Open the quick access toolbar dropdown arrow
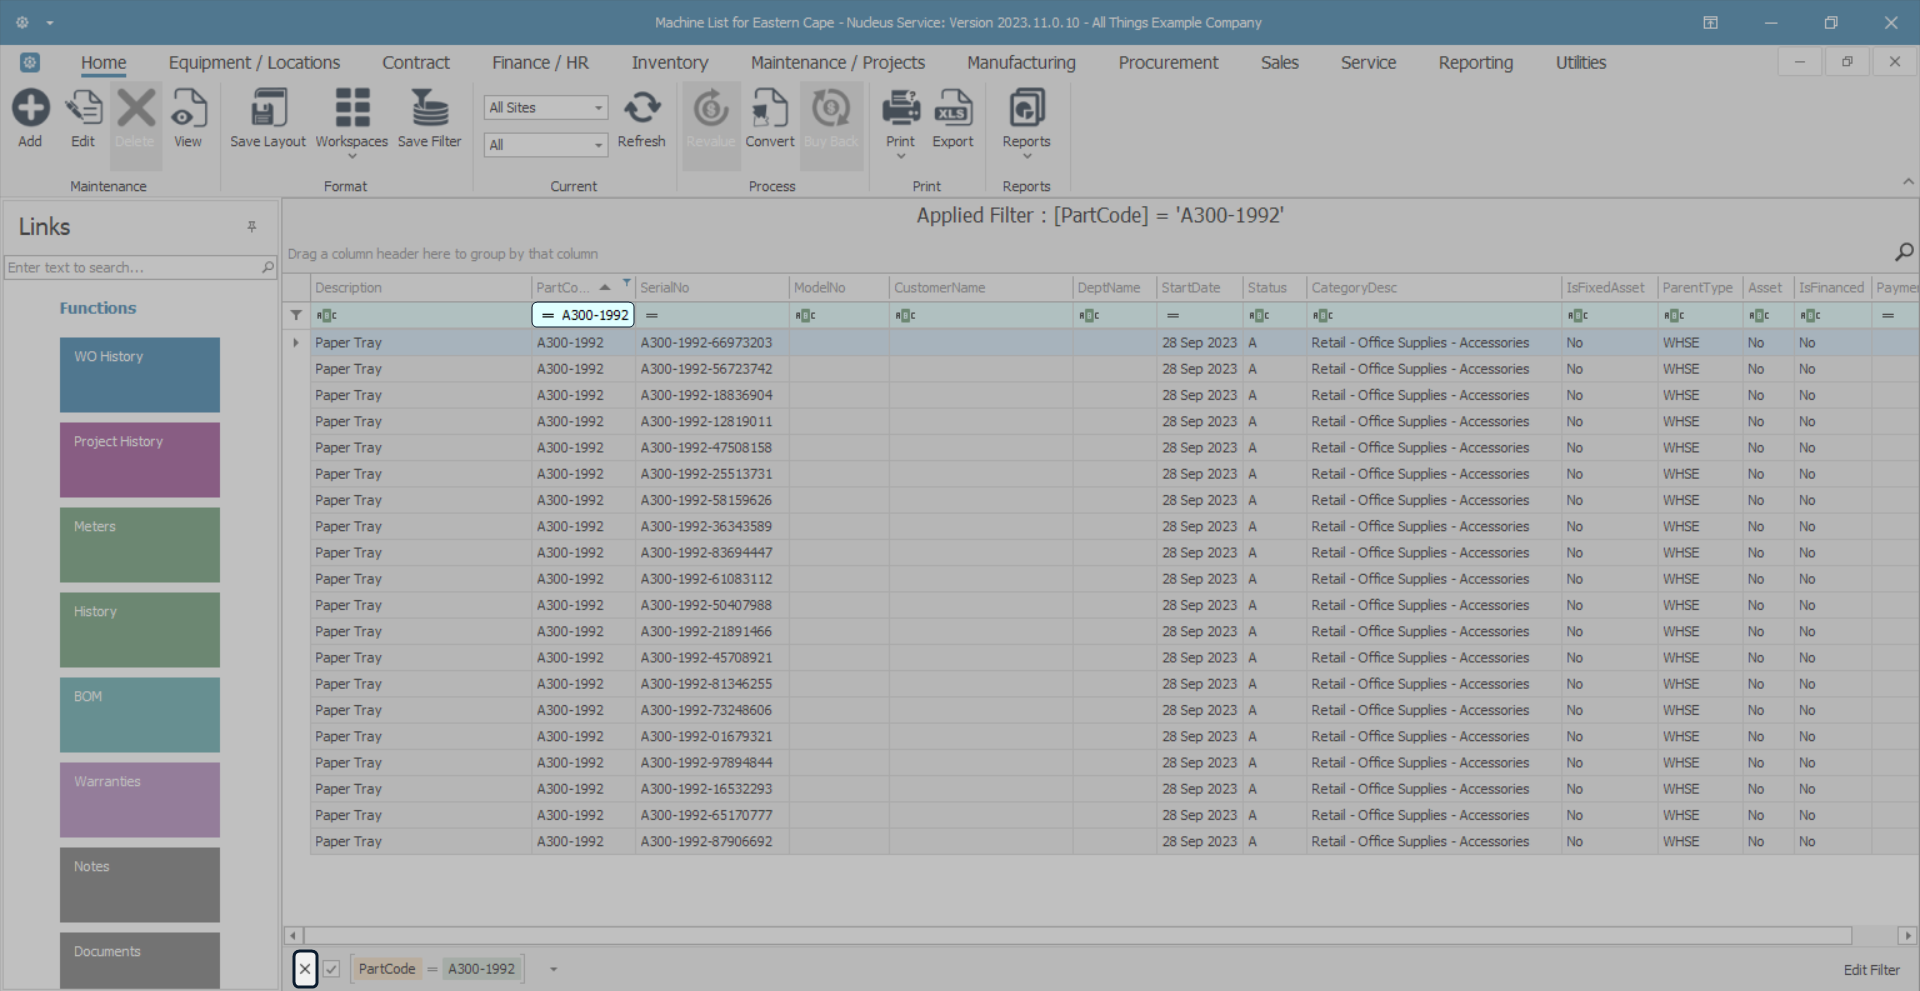Image resolution: width=1920 pixels, height=991 pixels. click(x=50, y=22)
